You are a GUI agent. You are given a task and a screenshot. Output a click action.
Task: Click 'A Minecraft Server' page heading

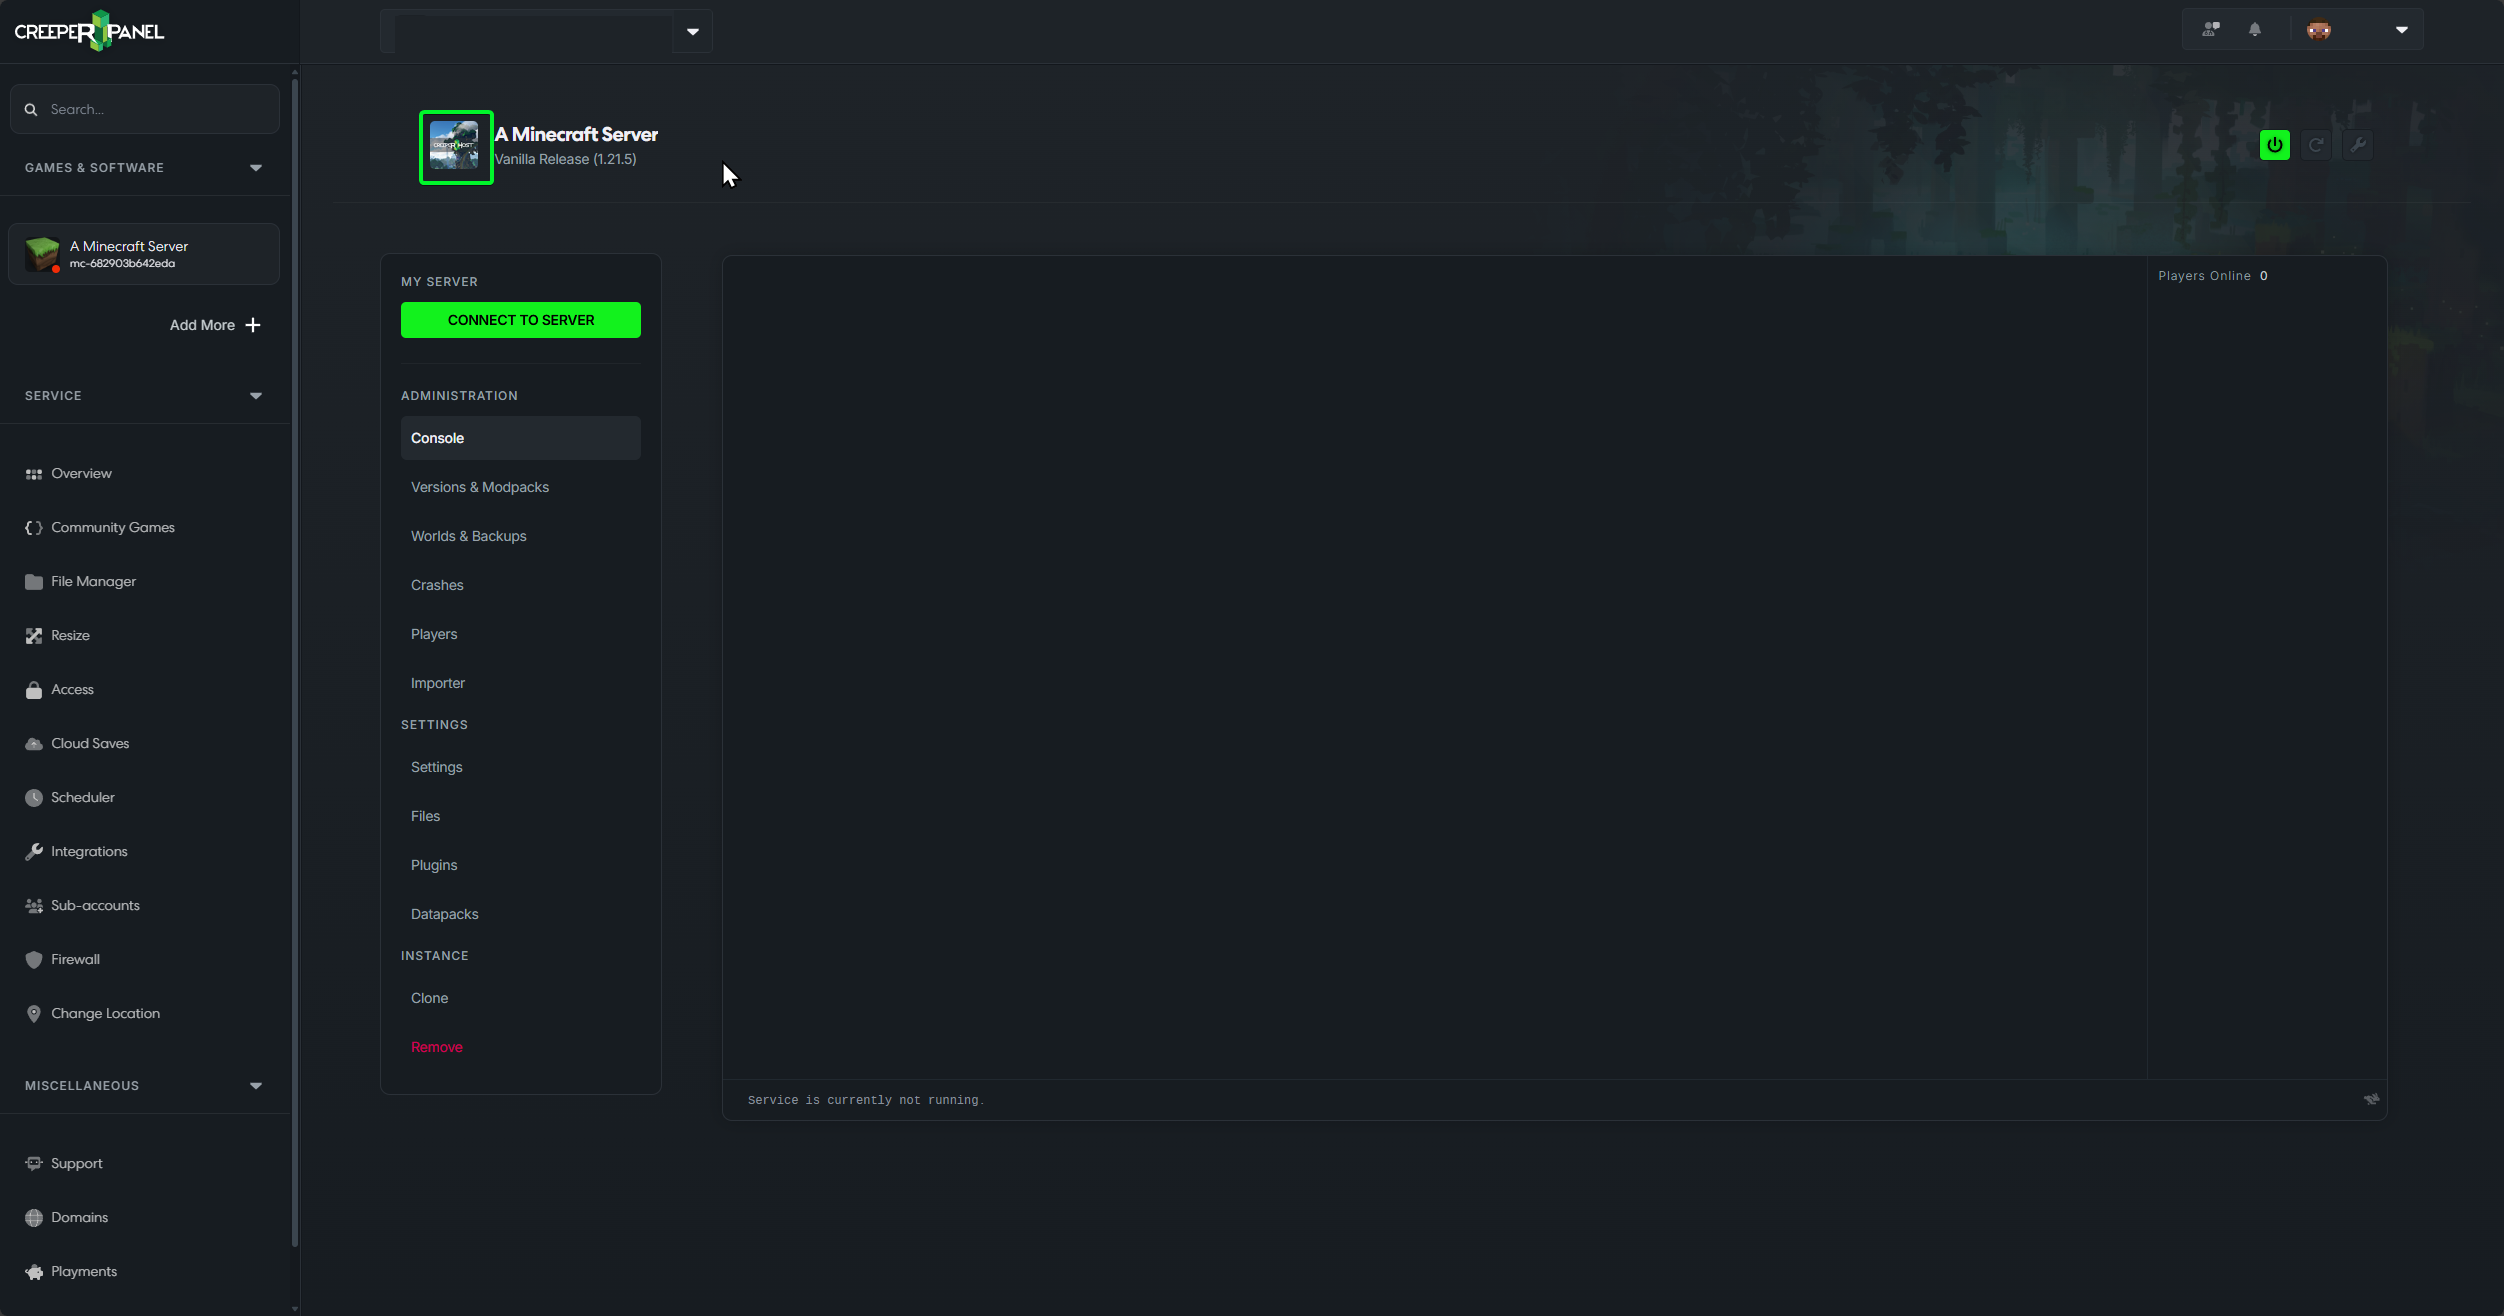[576, 134]
